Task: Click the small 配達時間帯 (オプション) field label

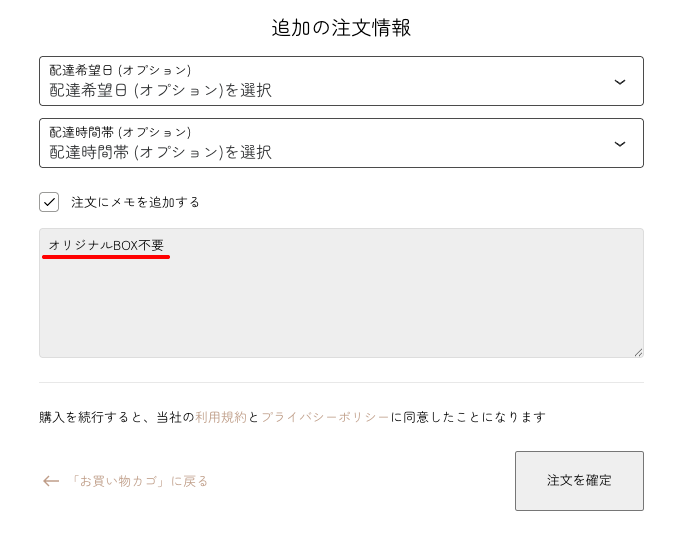Action: [120, 132]
